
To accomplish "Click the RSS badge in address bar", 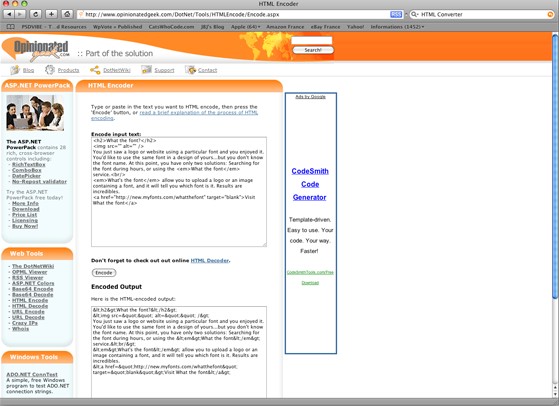I will pos(396,15).
